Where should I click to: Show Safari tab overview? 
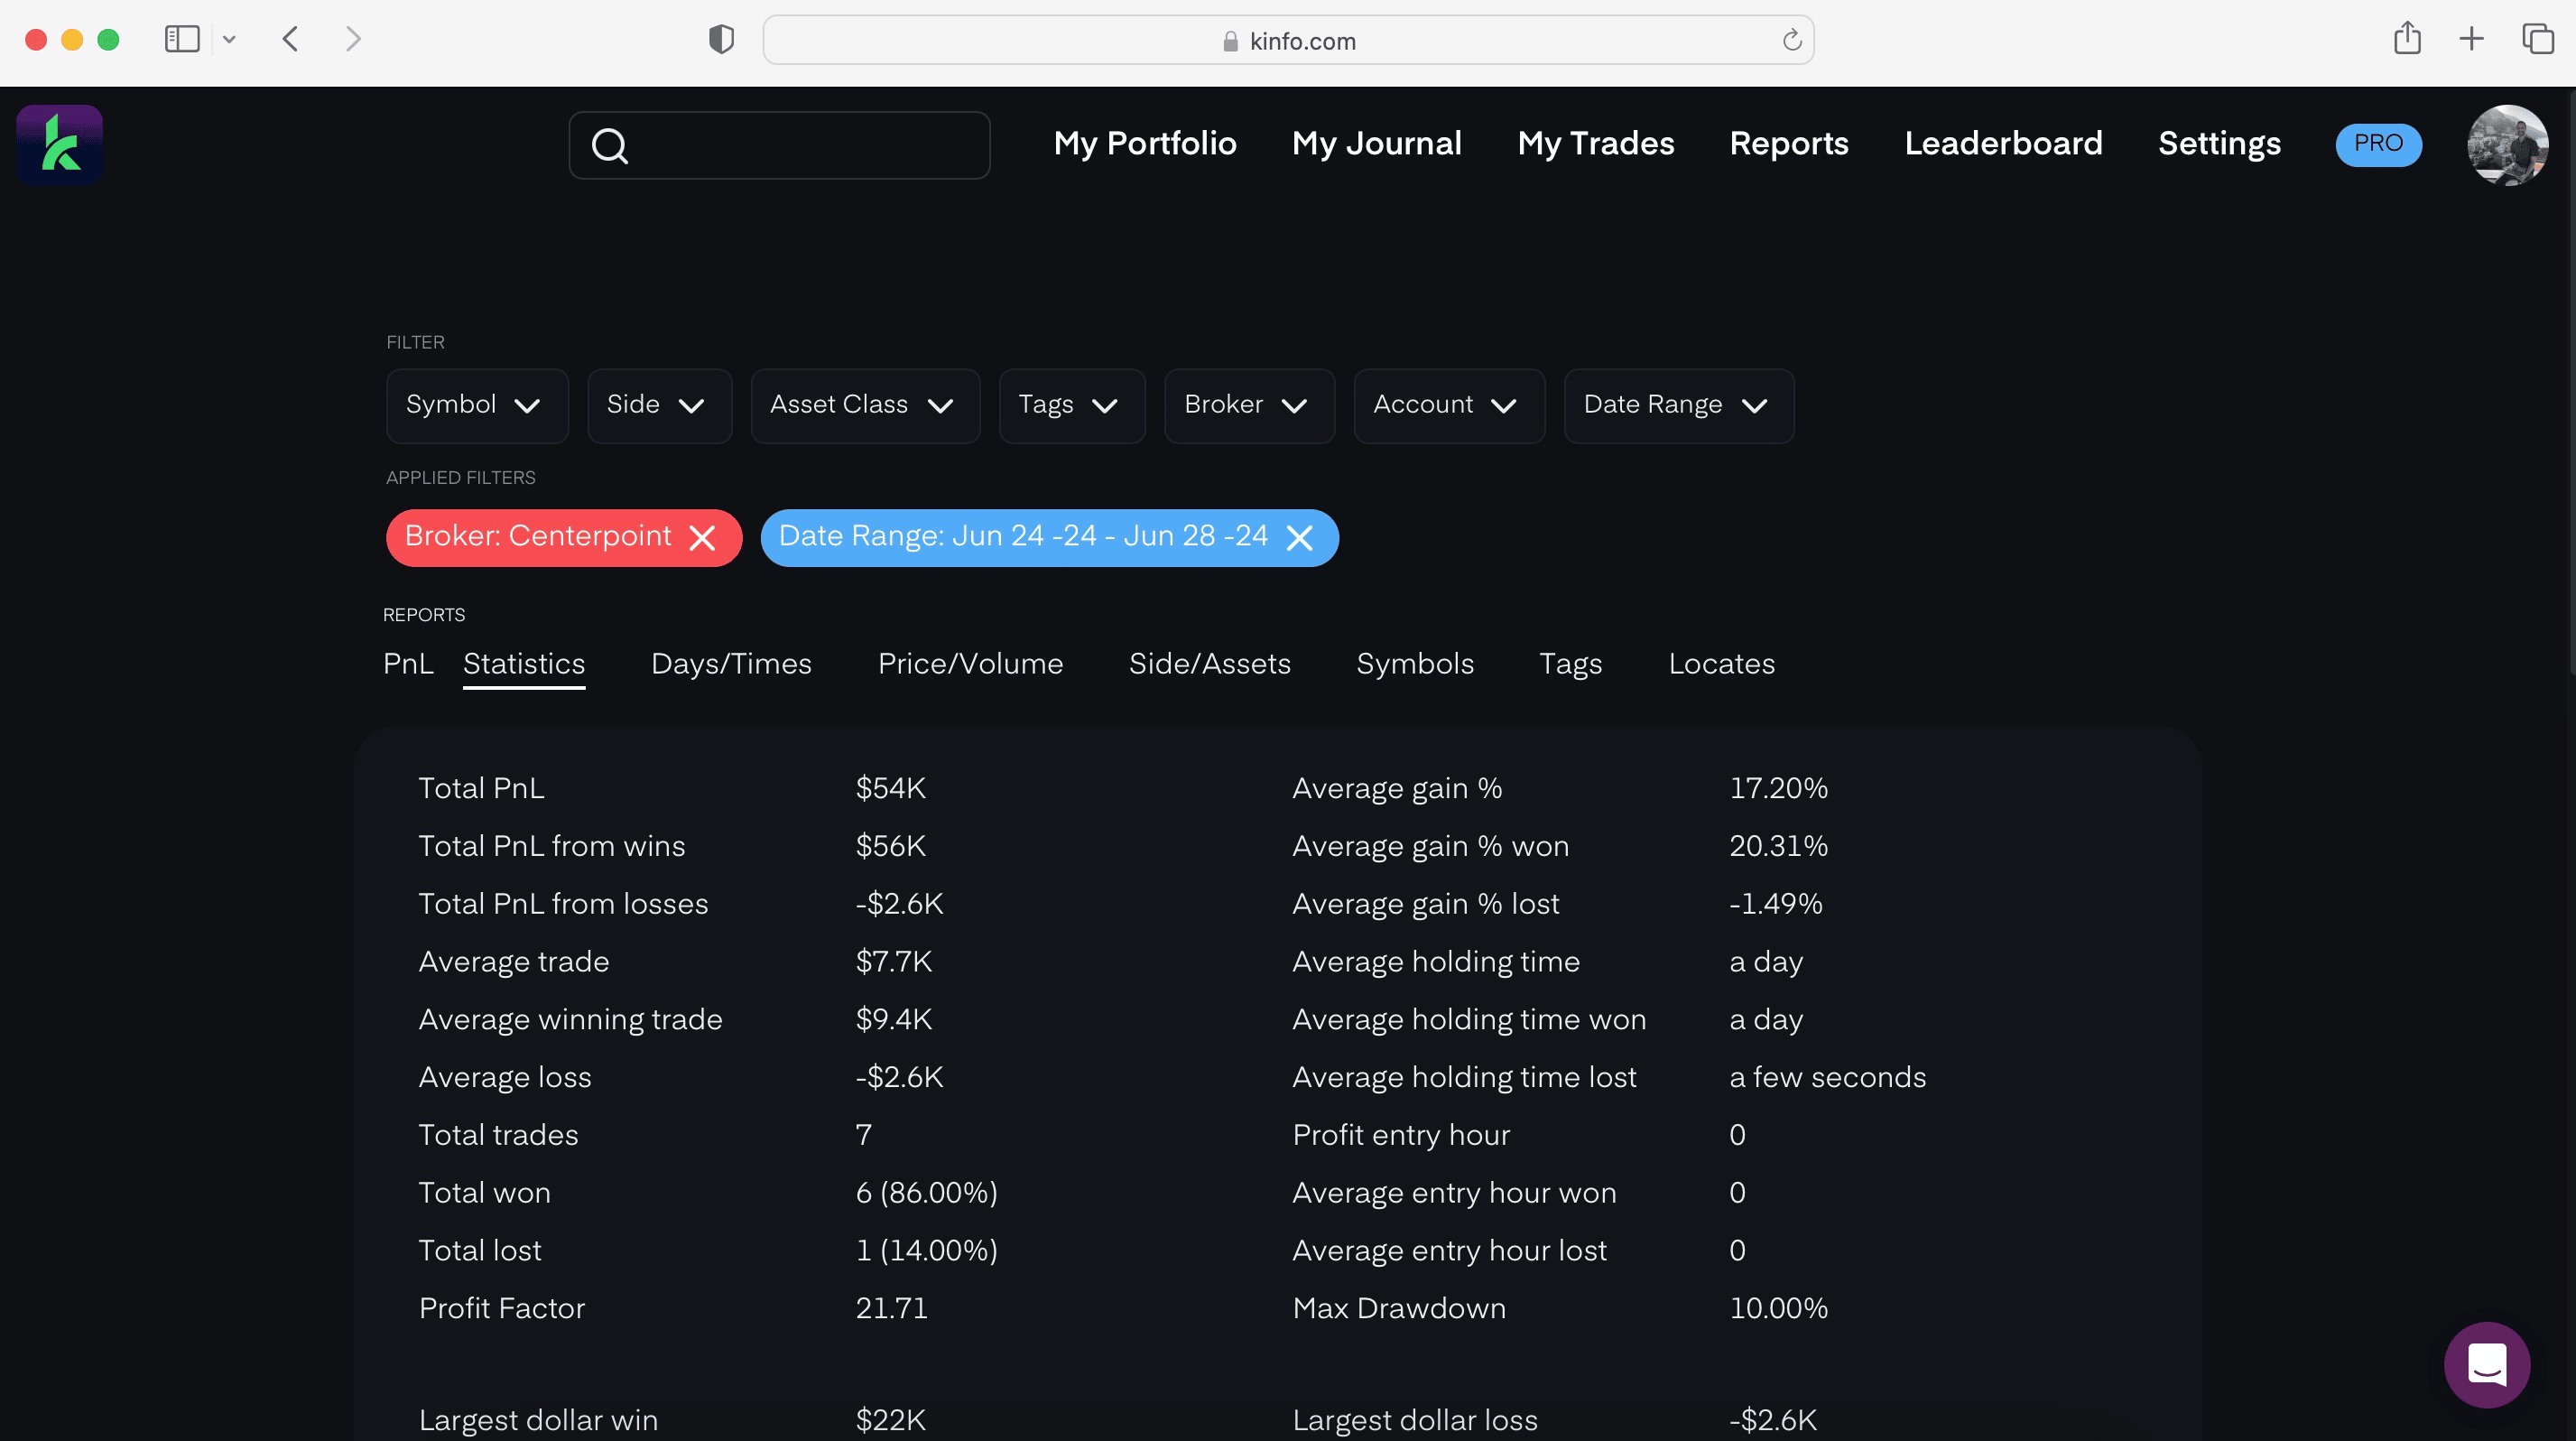(2537, 40)
